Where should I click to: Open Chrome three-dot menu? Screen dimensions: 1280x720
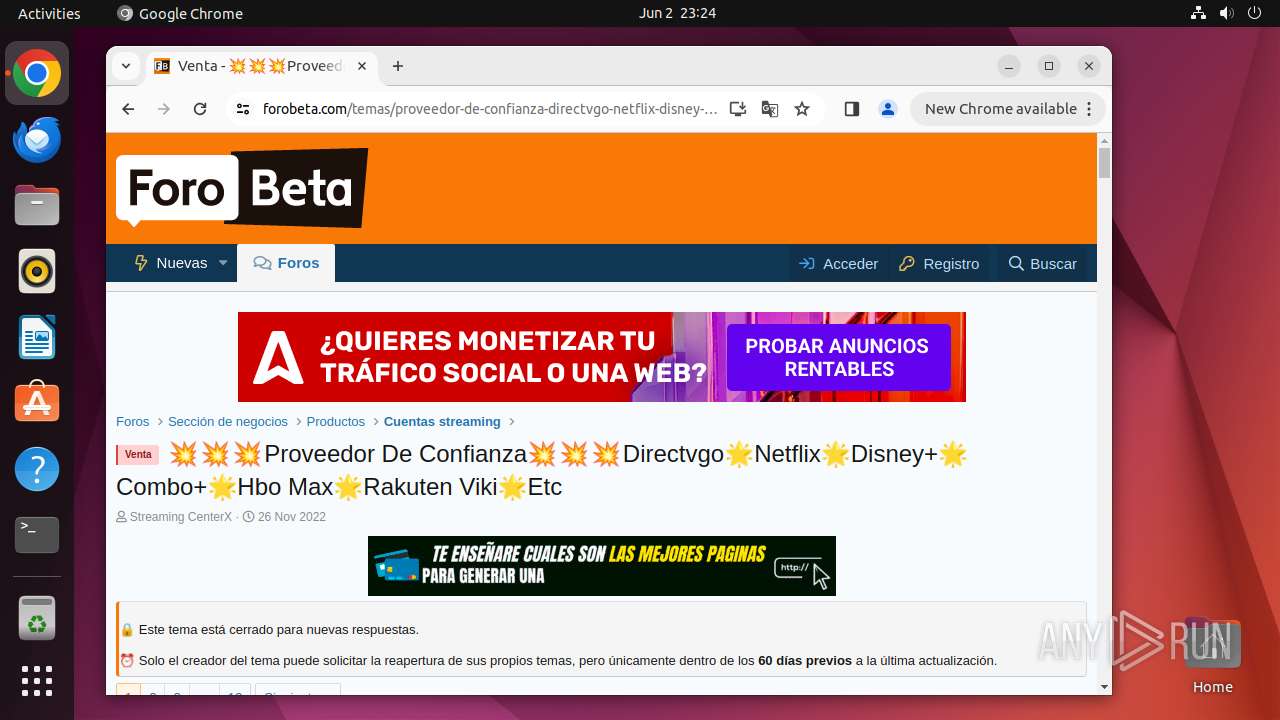(1090, 109)
